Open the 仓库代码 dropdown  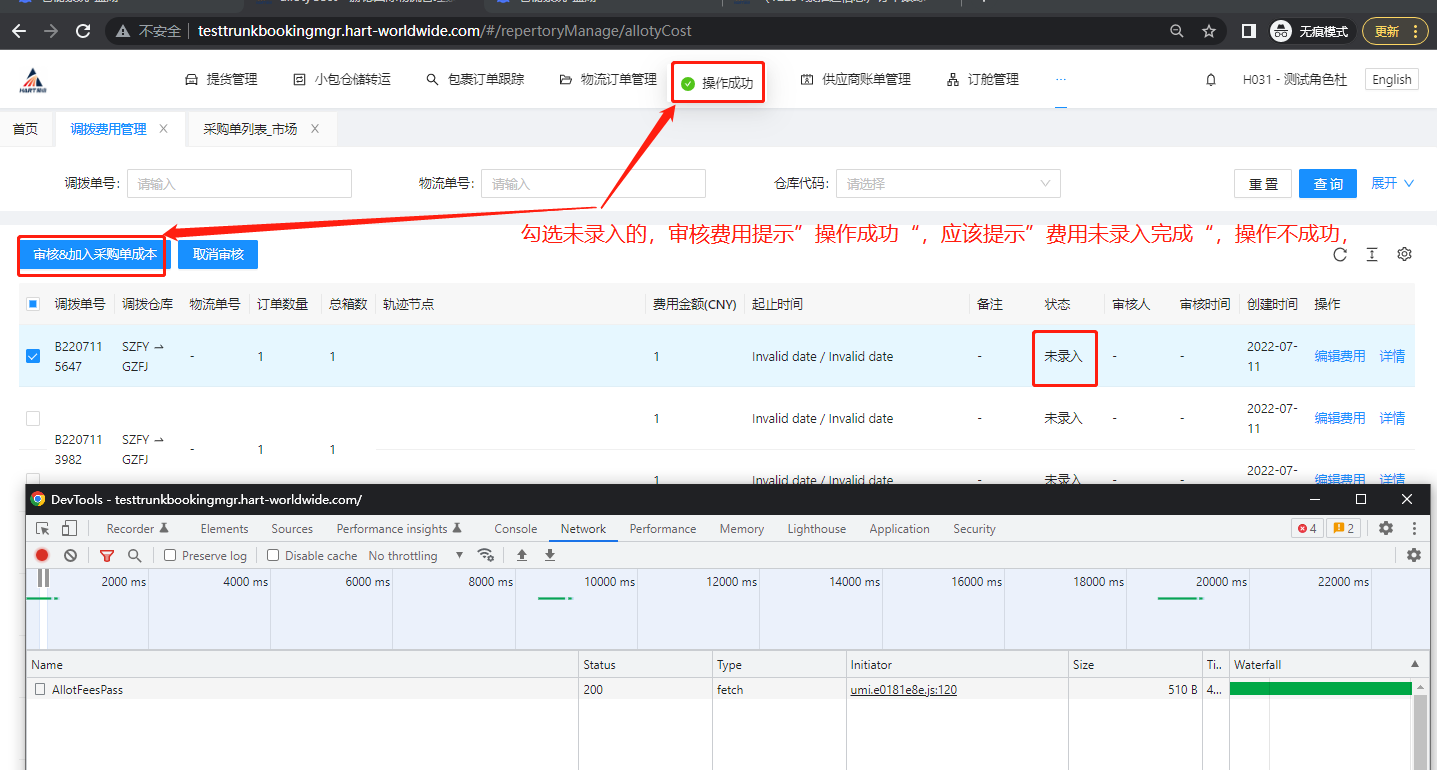[947, 184]
